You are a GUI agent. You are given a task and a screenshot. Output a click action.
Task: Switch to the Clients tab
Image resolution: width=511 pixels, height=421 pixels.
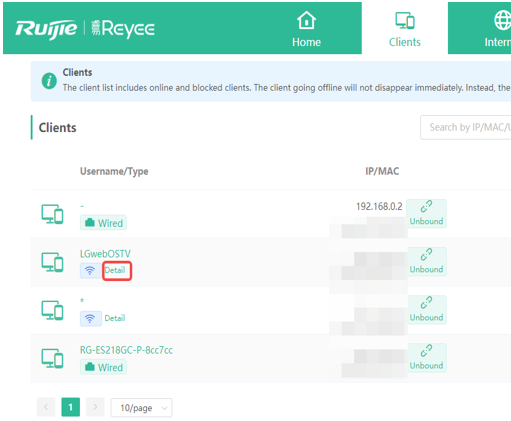(405, 29)
